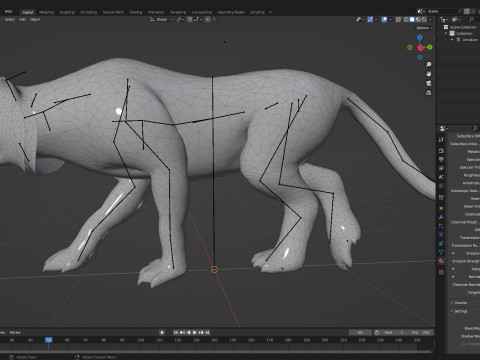Click the play animation button in the timeline
This screenshot has width=480, height=360.
click(x=195, y=332)
